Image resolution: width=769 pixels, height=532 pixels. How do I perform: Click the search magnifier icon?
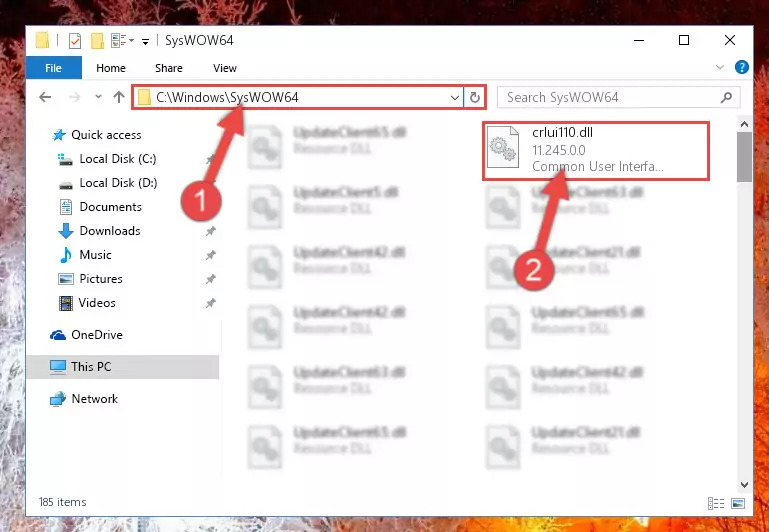point(726,98)
